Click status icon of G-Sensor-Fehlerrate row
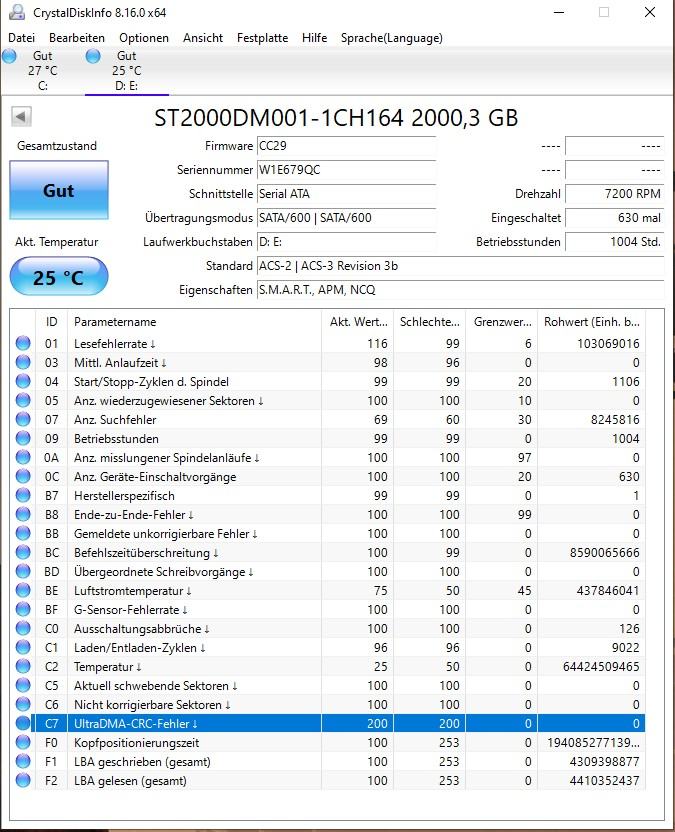Image resolution: width=675 pixels, height=832 pixels. point(23,610)
